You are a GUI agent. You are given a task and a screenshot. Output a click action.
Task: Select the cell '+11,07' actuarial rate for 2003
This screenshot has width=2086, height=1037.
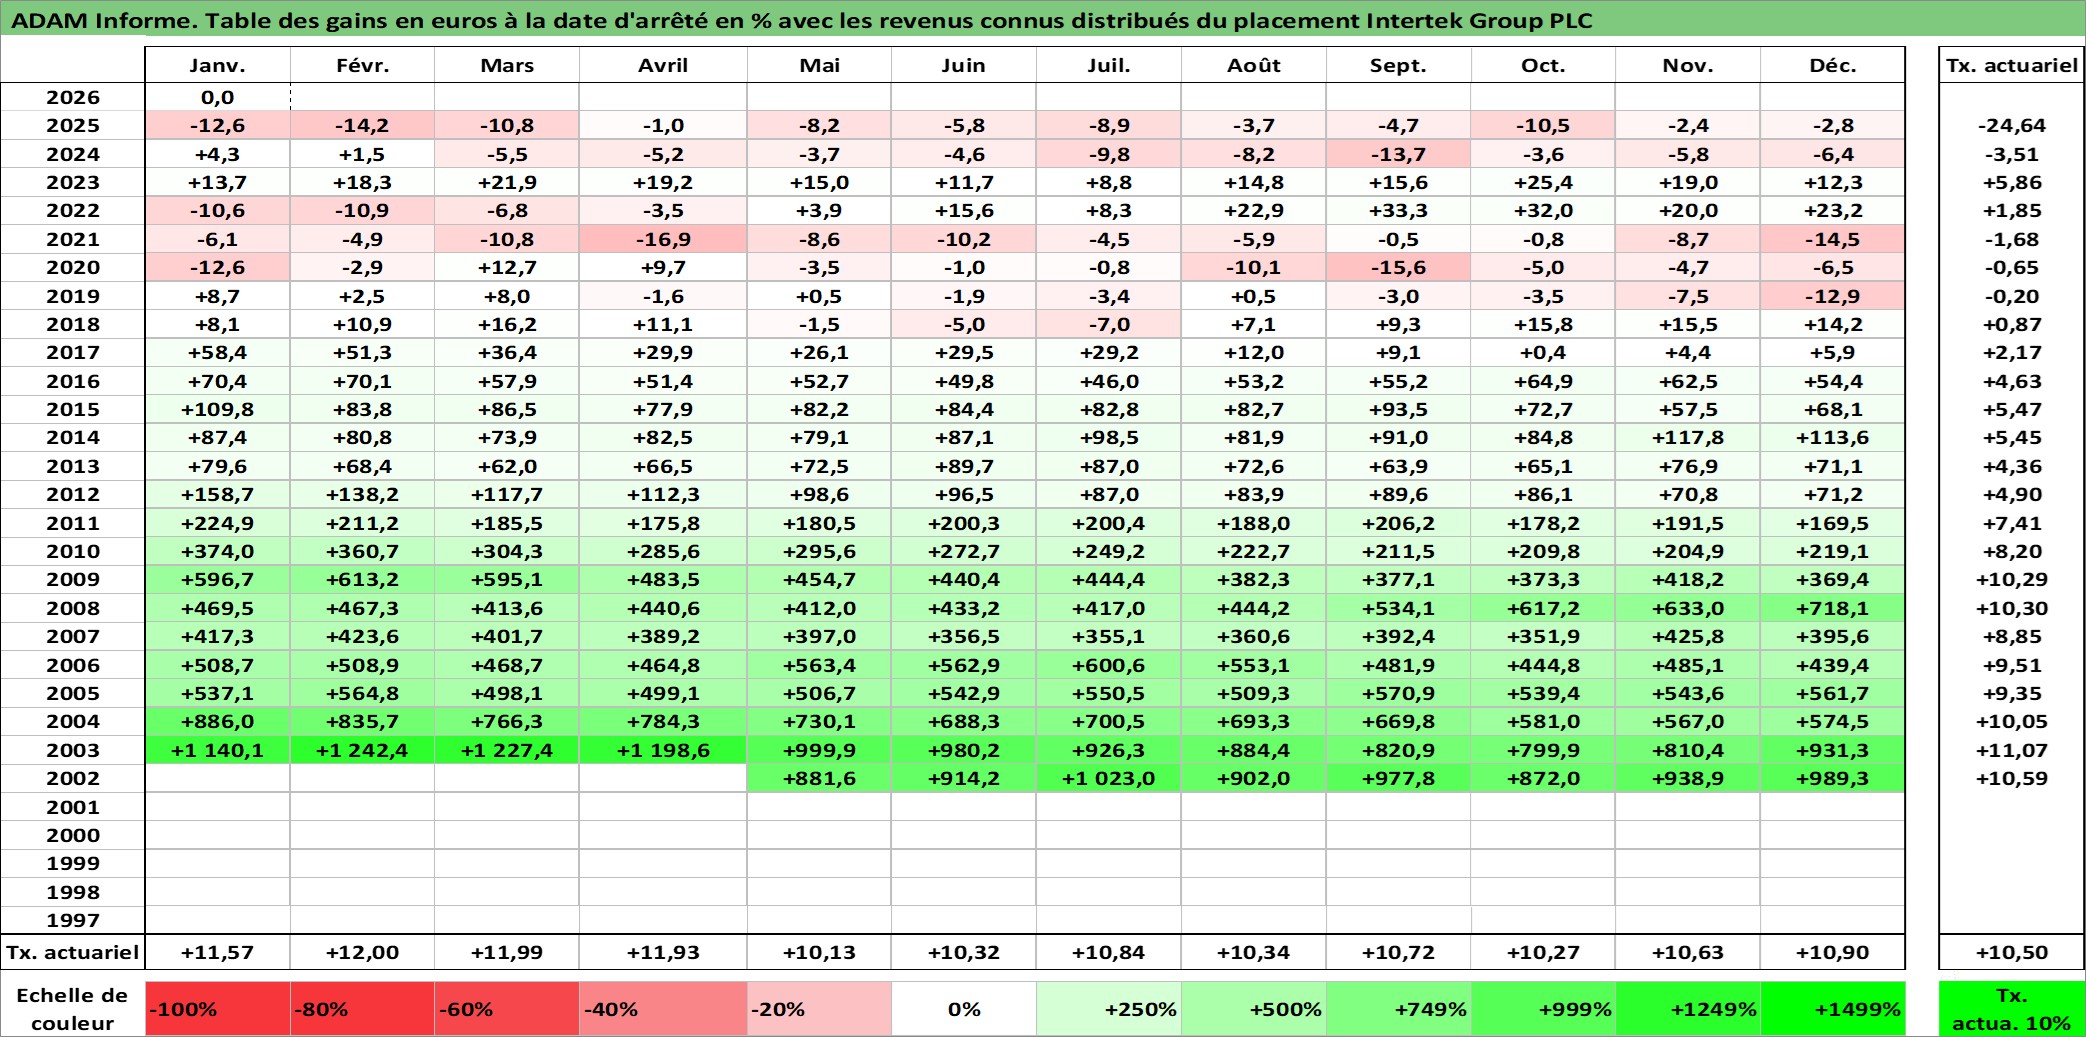2011,750
